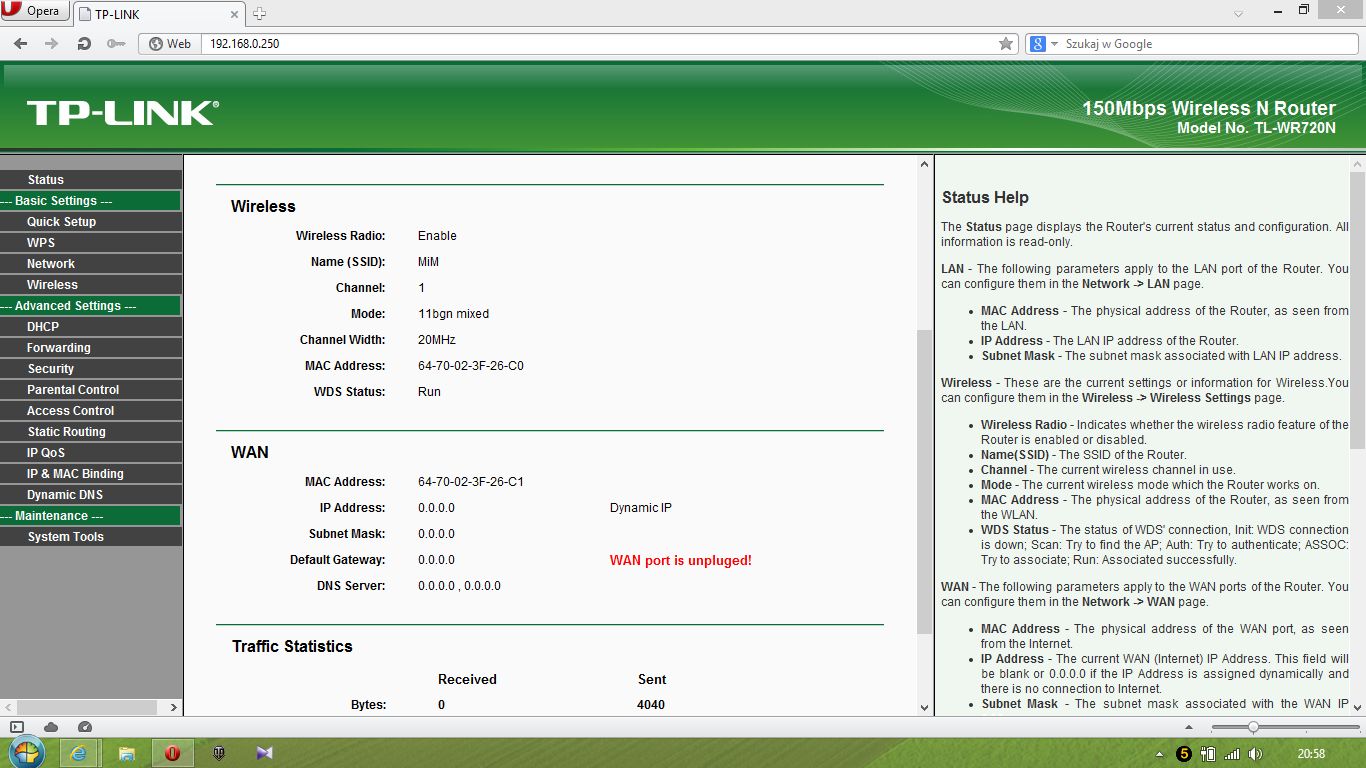The image size is (1366, 768).
Task: Open the network signal tray icon
Action: tap(1232, 754)
